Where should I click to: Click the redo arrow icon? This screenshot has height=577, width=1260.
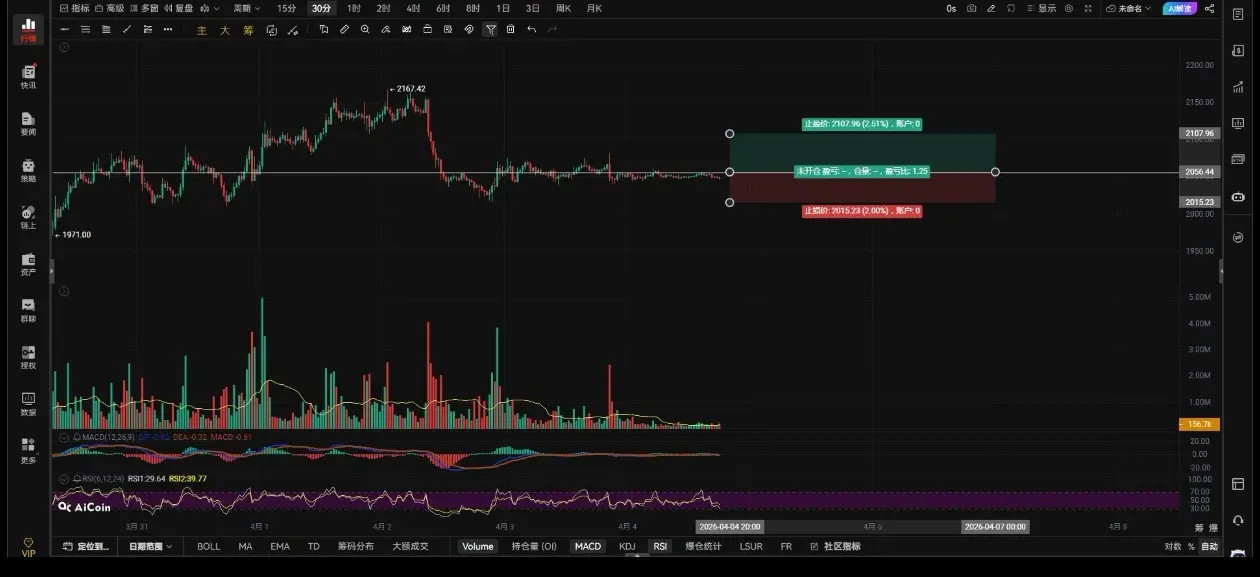552,29
